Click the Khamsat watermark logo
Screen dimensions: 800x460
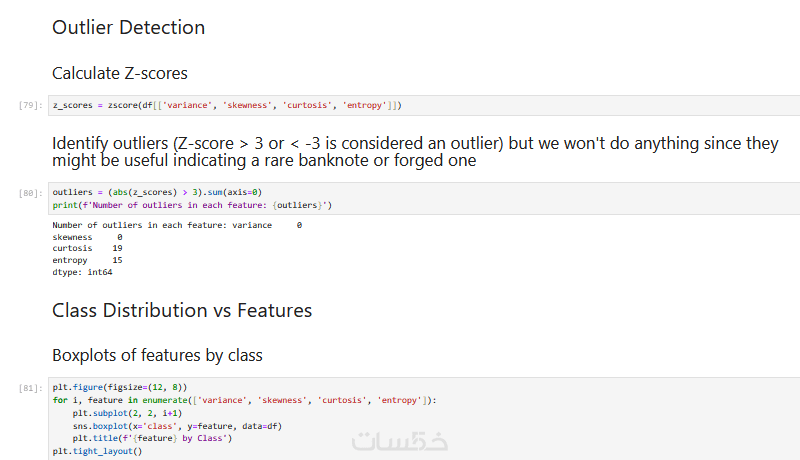tap(410, 439)
